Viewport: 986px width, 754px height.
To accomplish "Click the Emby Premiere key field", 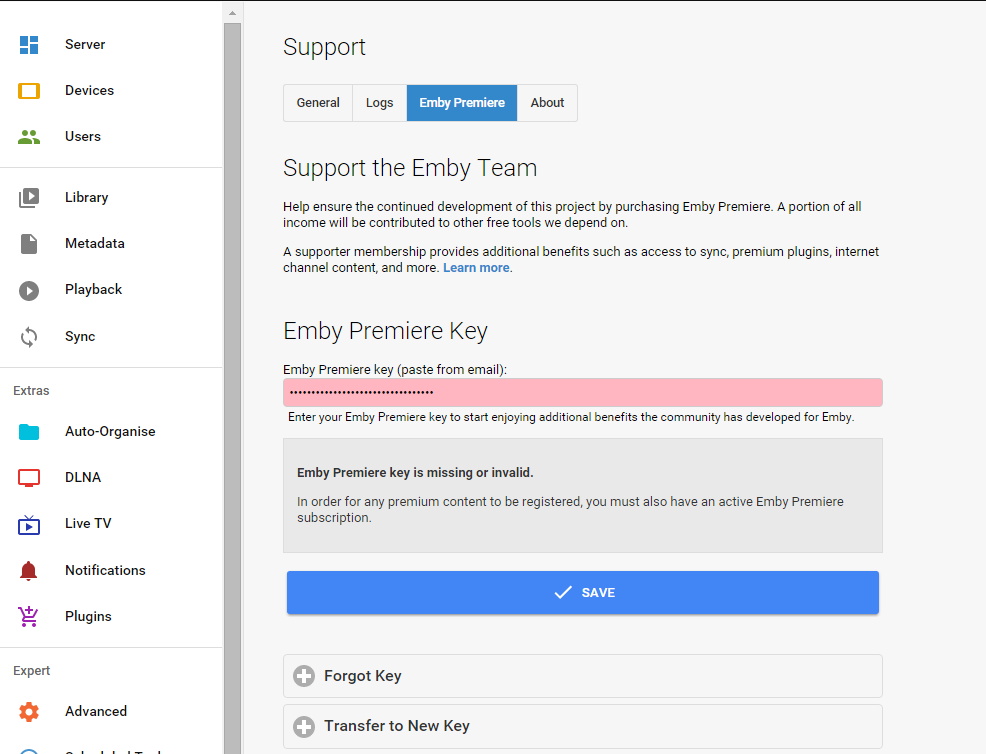I will point(582,392).
